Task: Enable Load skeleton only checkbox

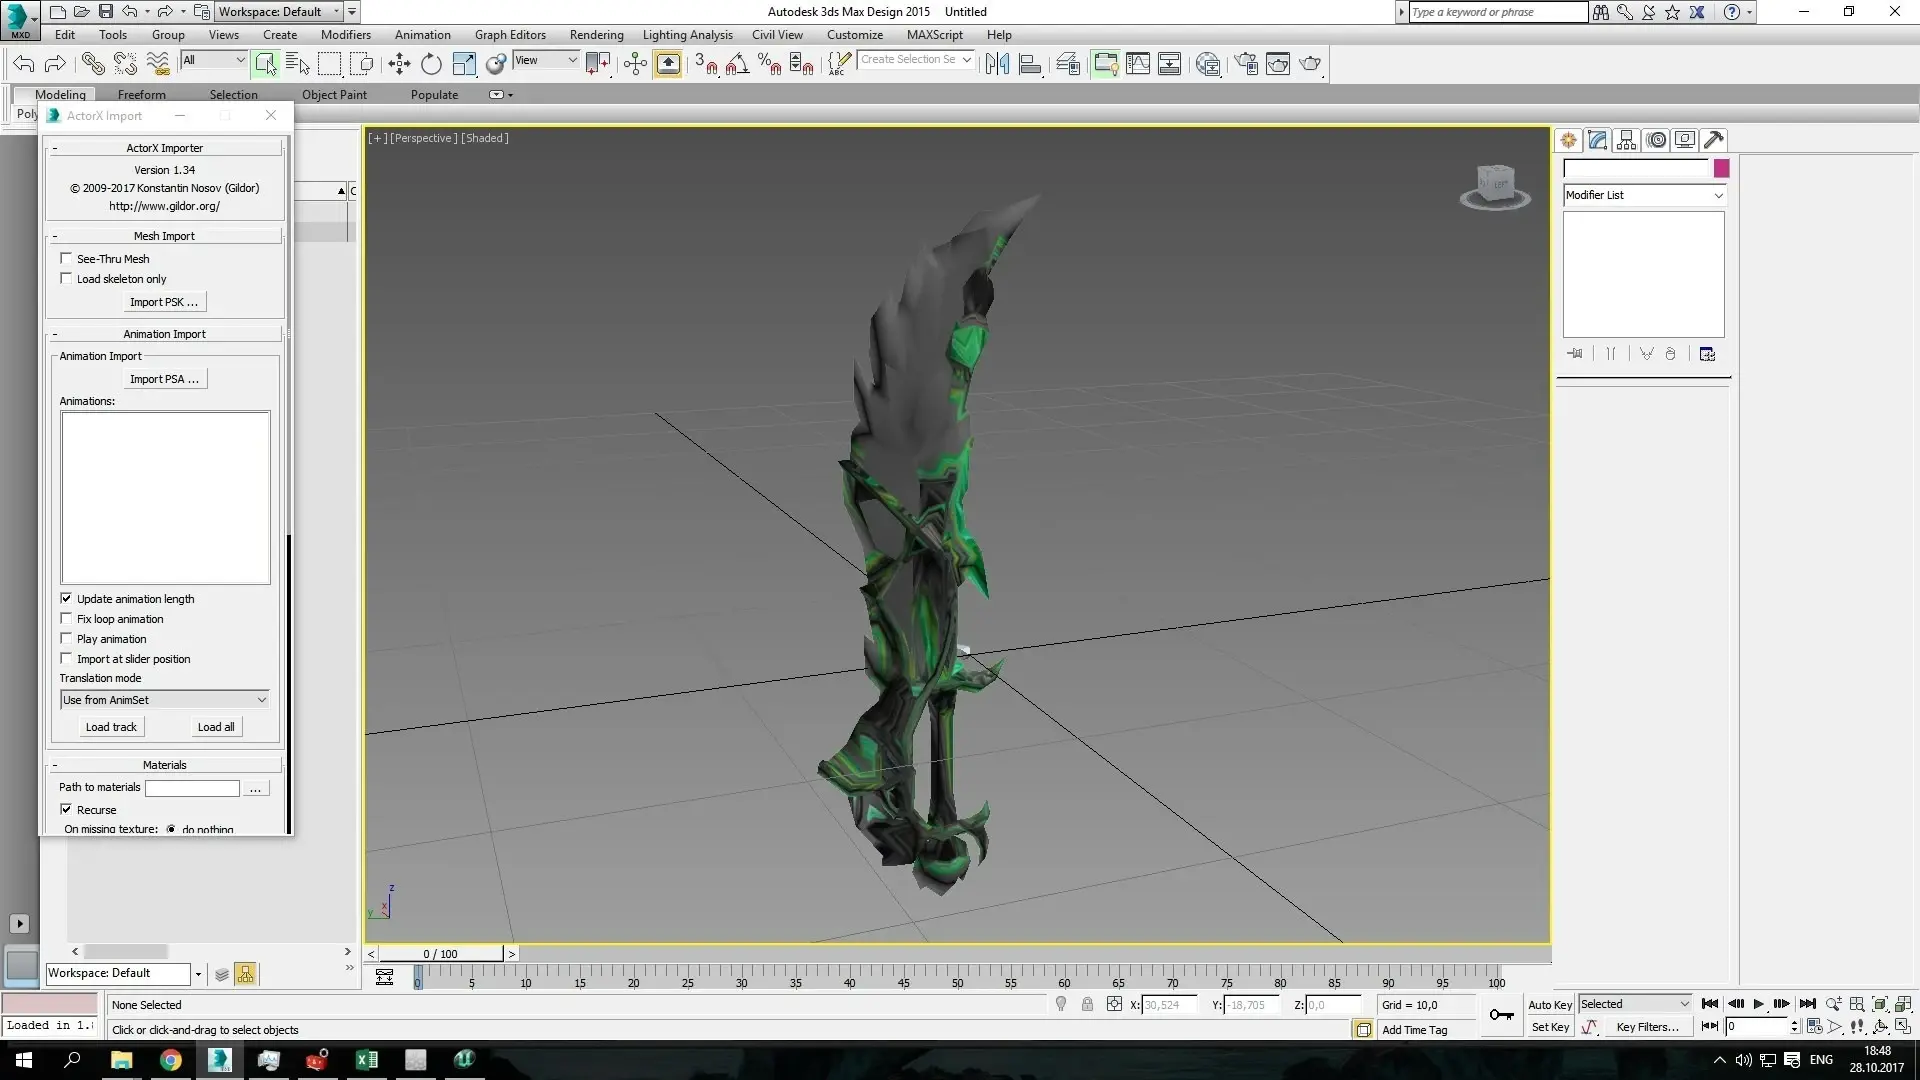Action: [x=67, y=278]
